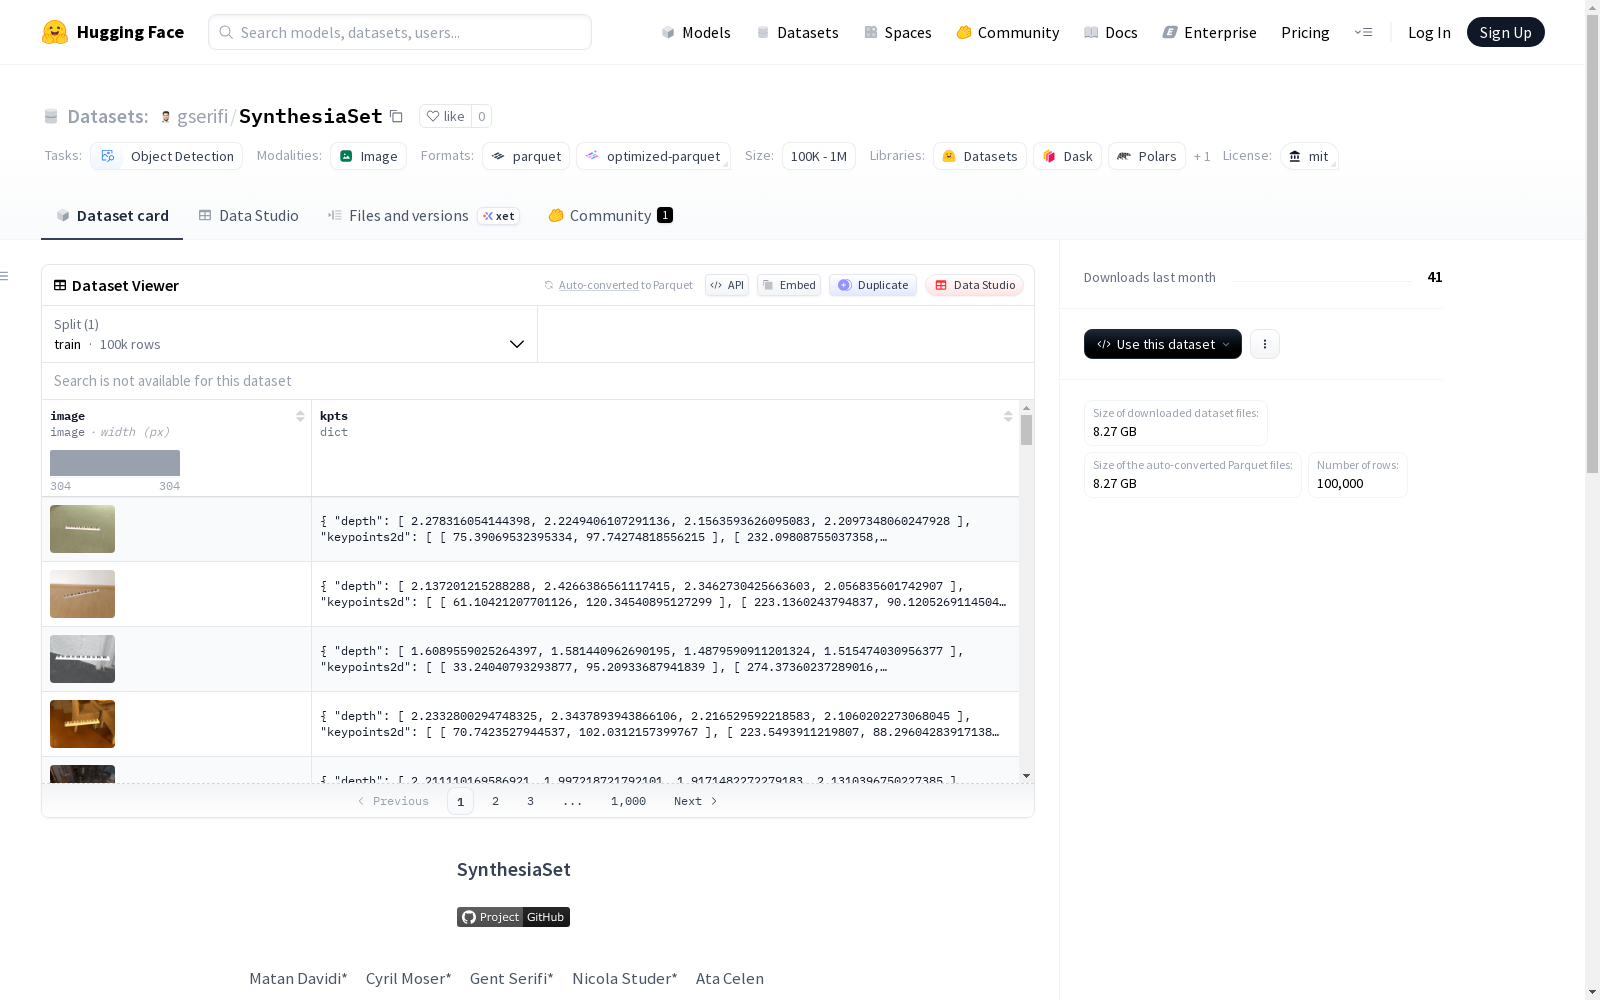1600x1000 pixels.
Task: Click the heart like button
Action: click(x=445, y=116)
